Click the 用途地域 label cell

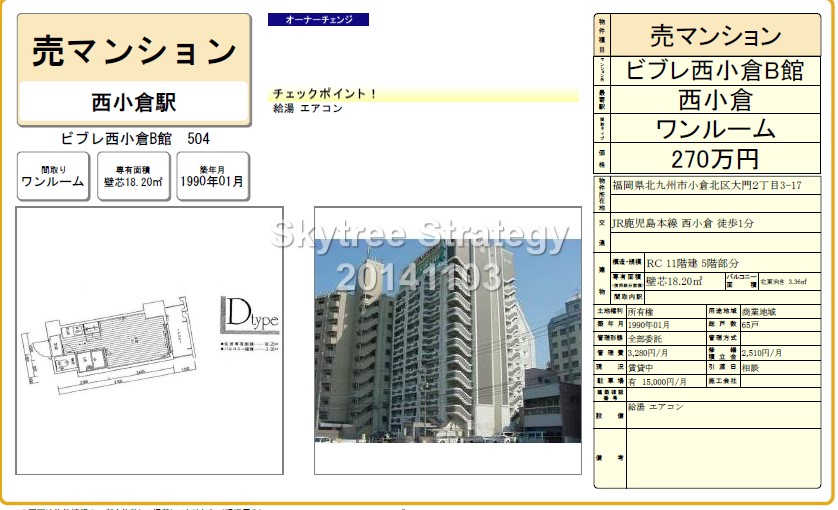723,311
